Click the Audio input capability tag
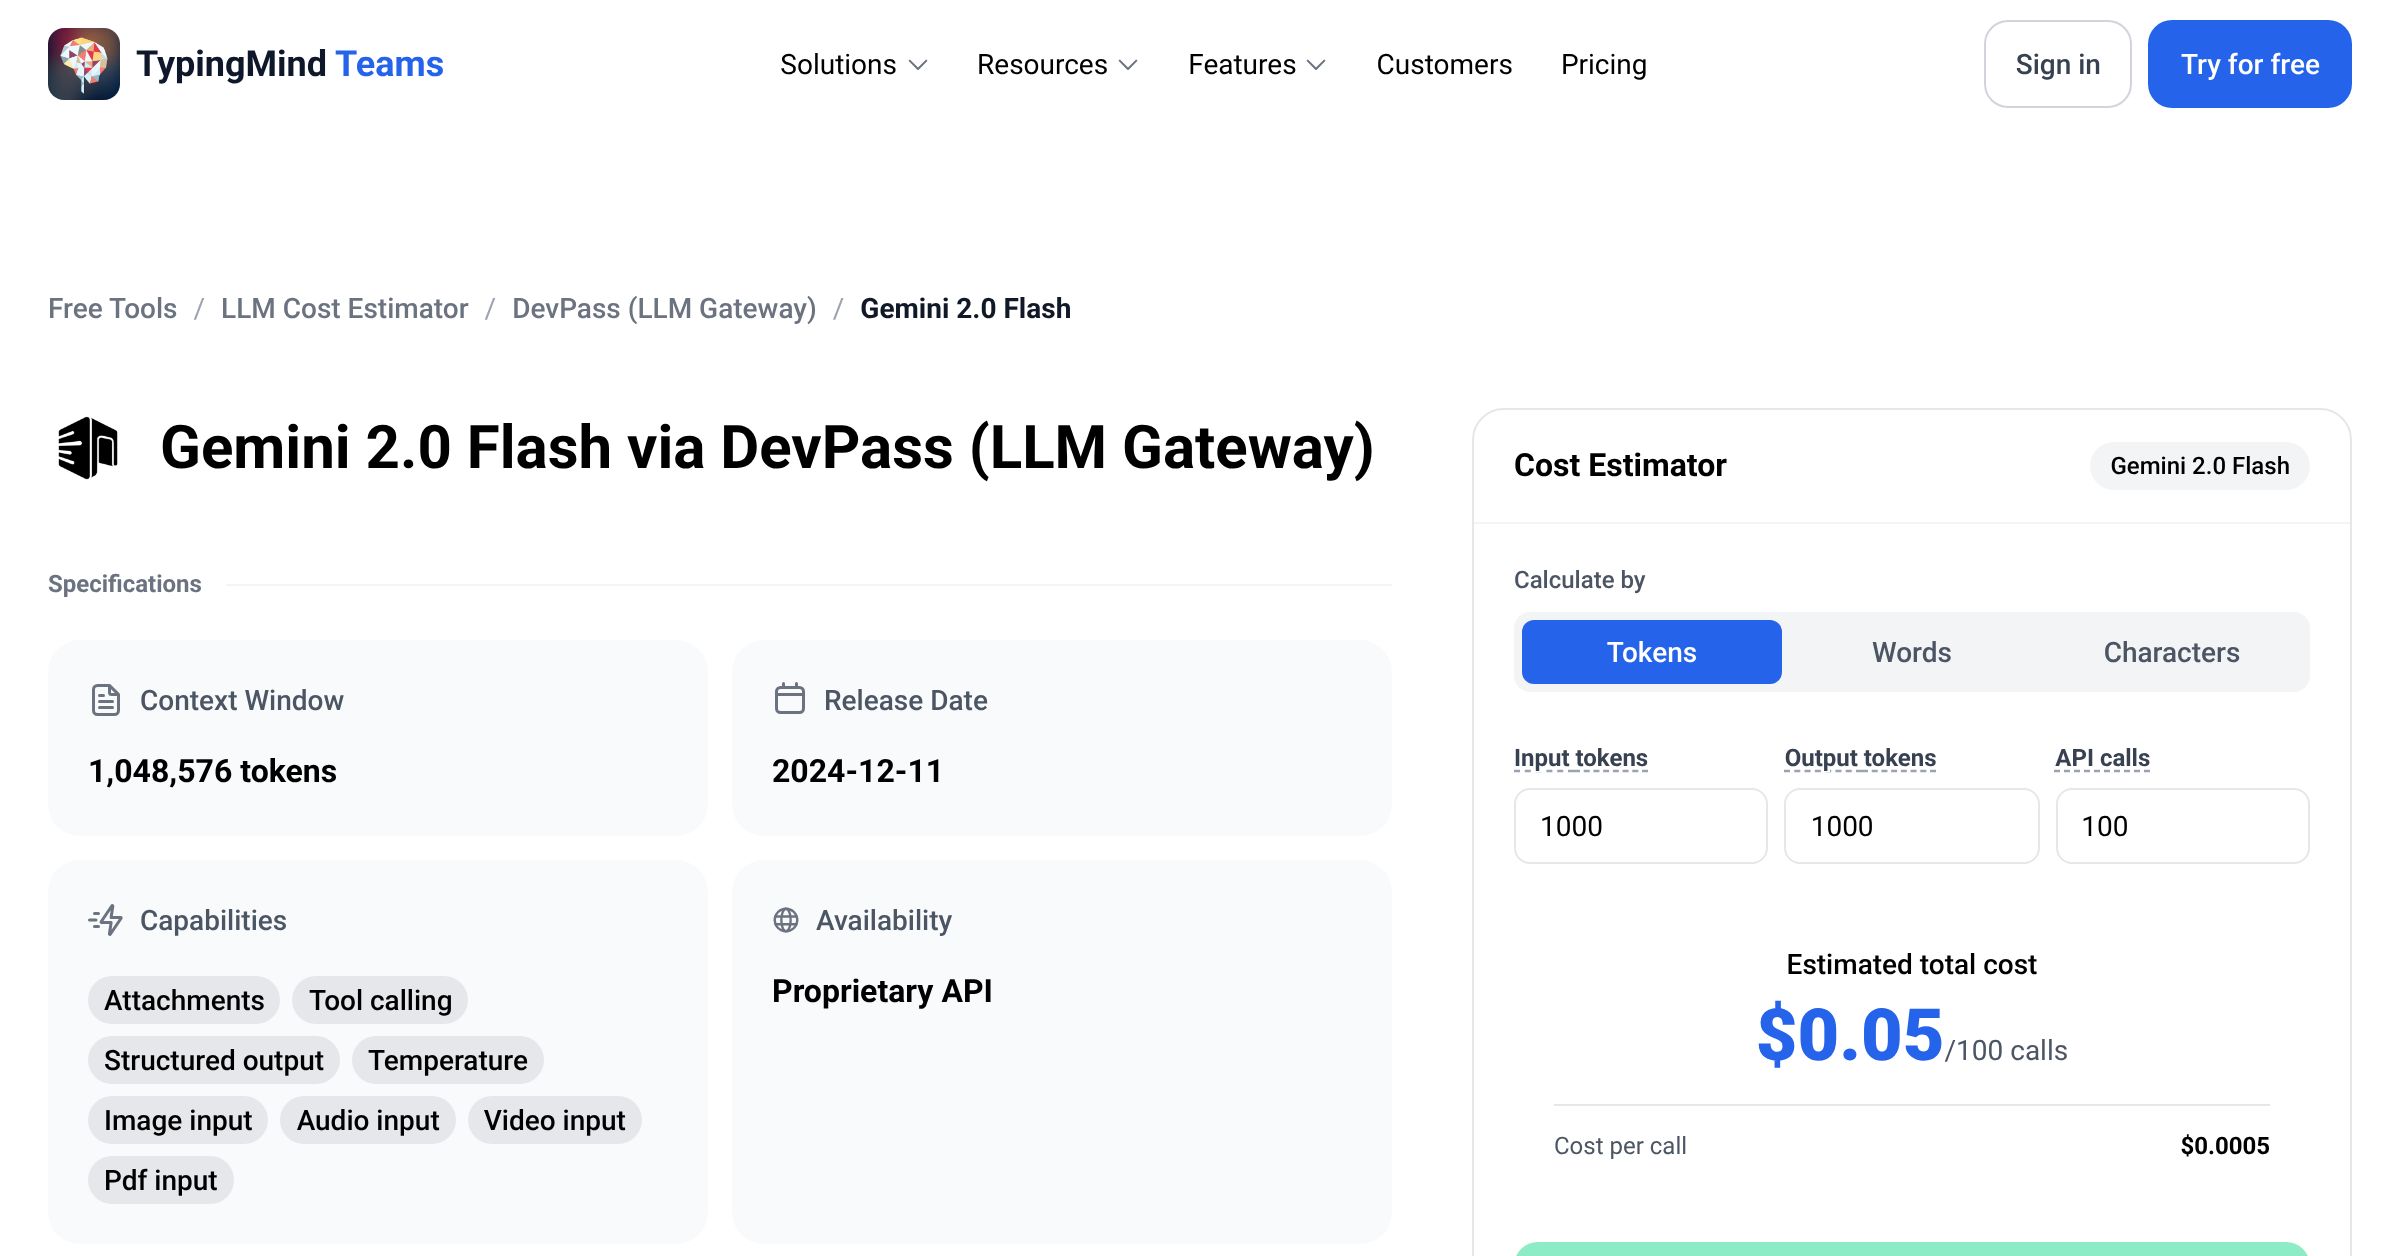Screen dimensions: 2400x1256 tap(368, 1120)
